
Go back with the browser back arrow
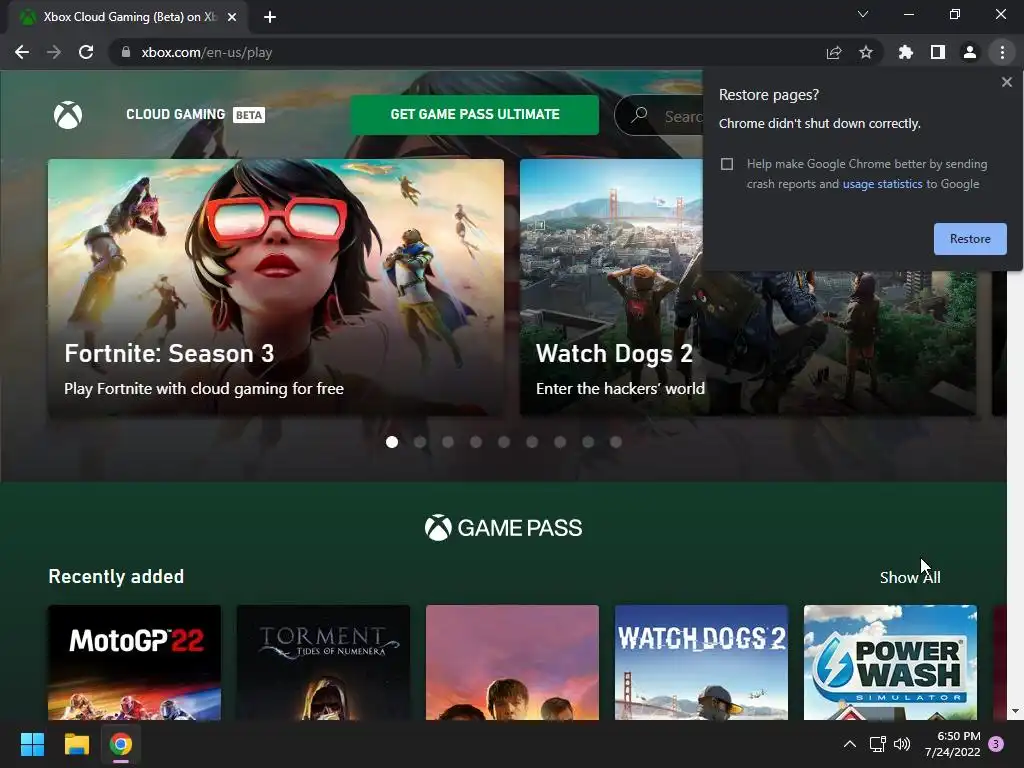point(22,52)
